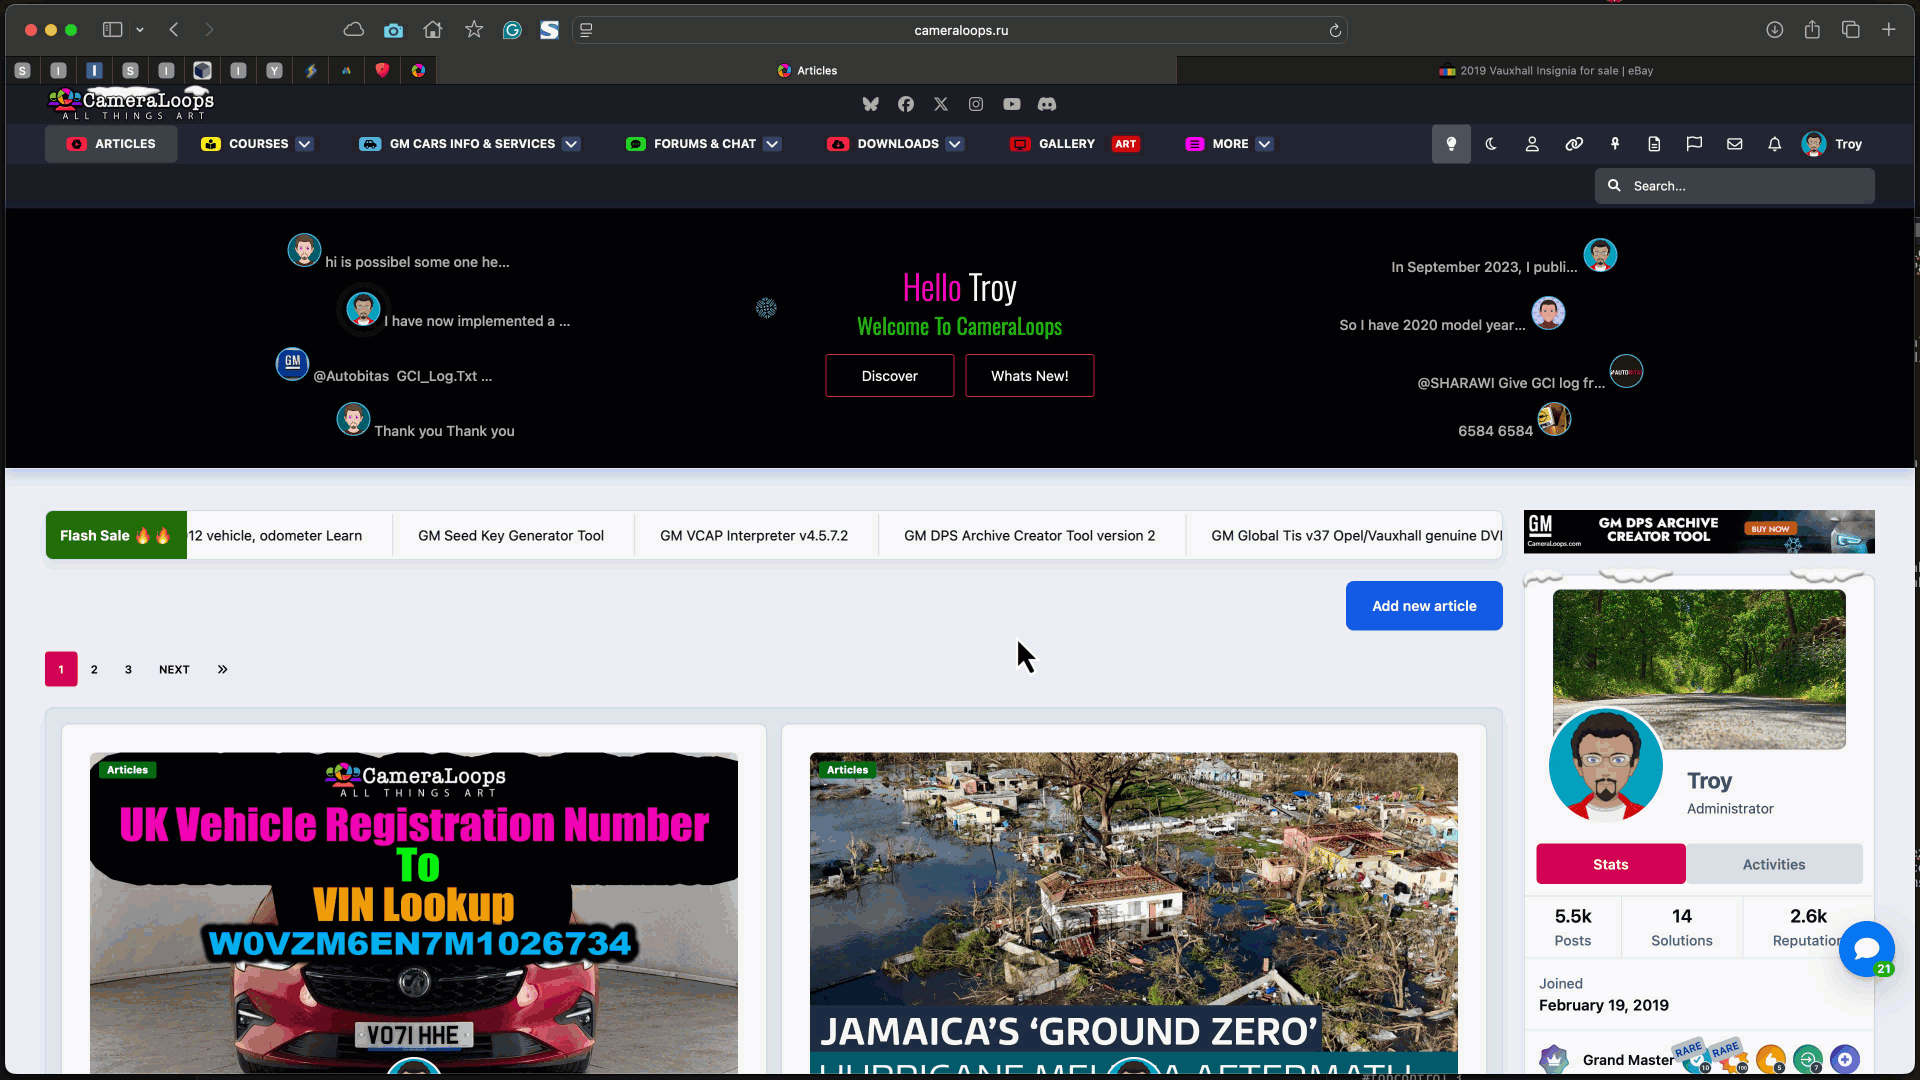Image resolution: width=1920 pixels, height=1080 pixels.
Task: Switch to the eBay Vauxhall Insignia tab
Action: click(1546, 71)
